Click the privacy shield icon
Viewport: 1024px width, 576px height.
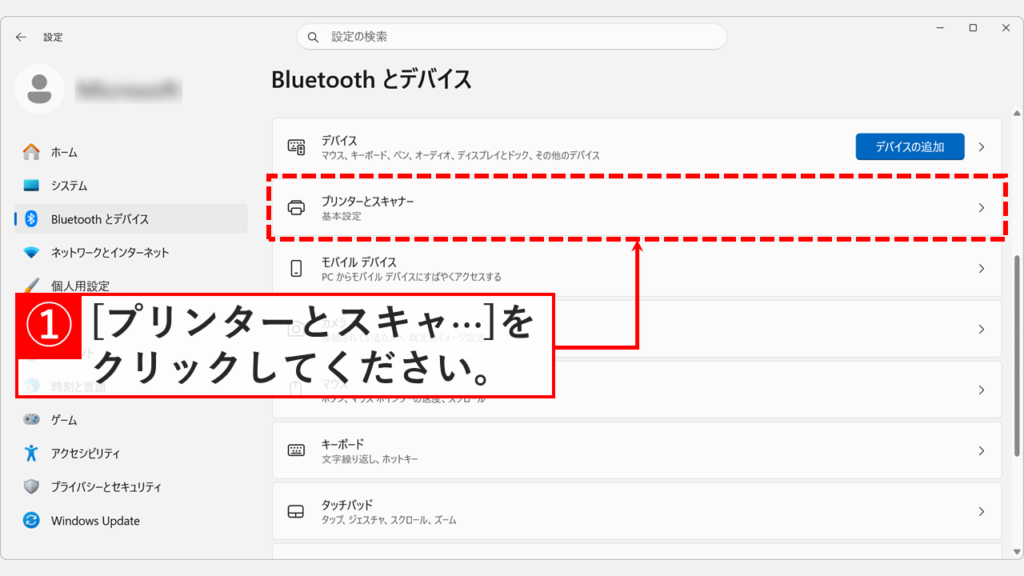pyautogui.click(x=31, y=487)
